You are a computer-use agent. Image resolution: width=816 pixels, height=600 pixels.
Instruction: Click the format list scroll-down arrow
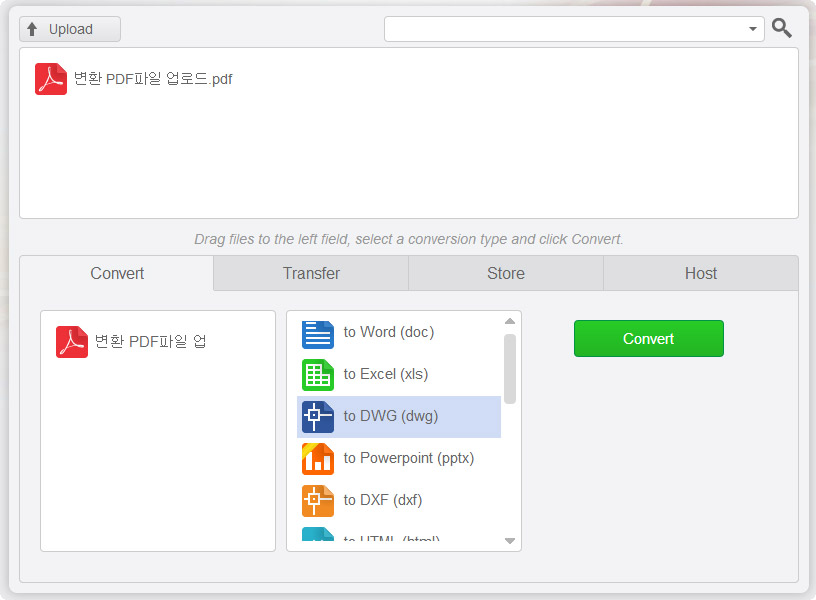(510, 541)
